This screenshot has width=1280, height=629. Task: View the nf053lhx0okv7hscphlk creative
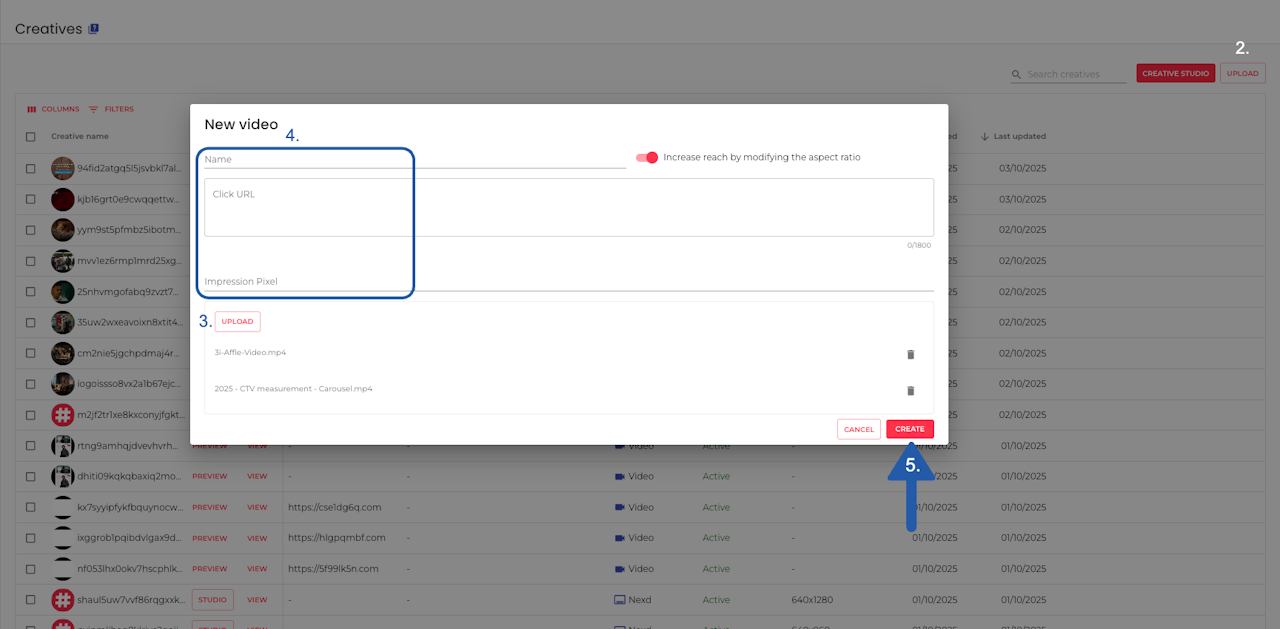point(257,569)
